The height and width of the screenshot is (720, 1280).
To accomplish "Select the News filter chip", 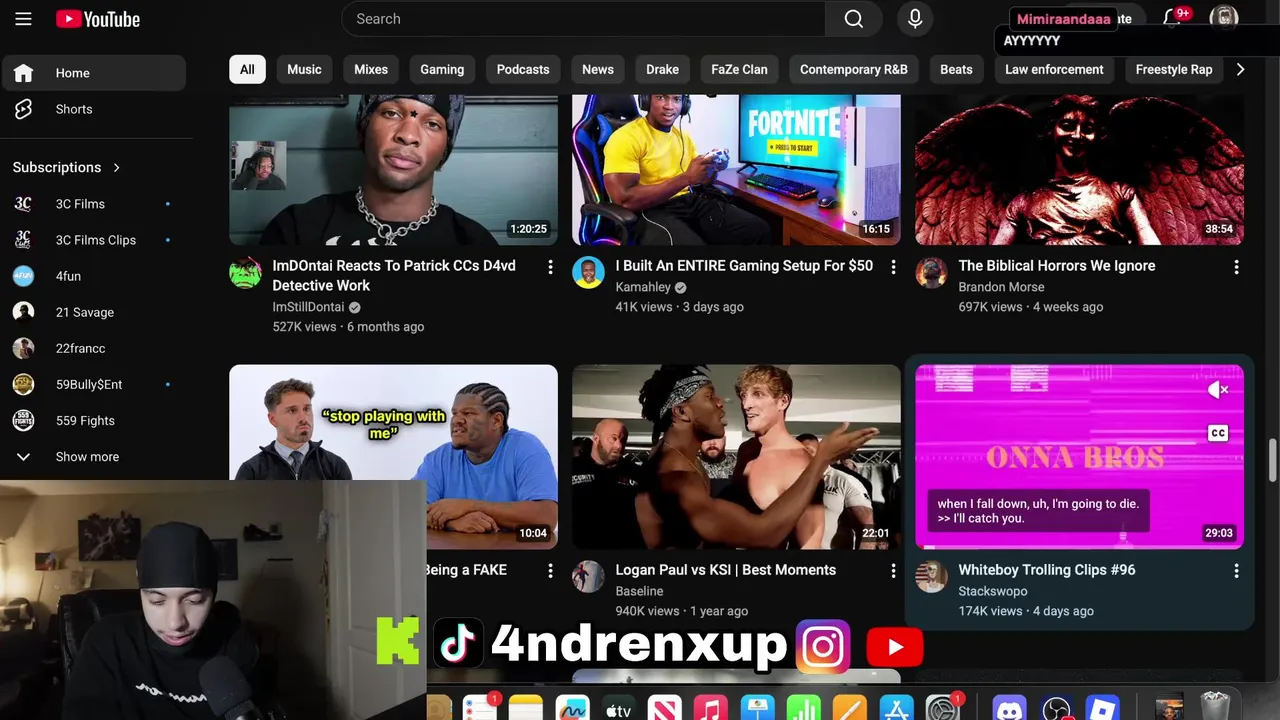I will [x=598, y=69].
